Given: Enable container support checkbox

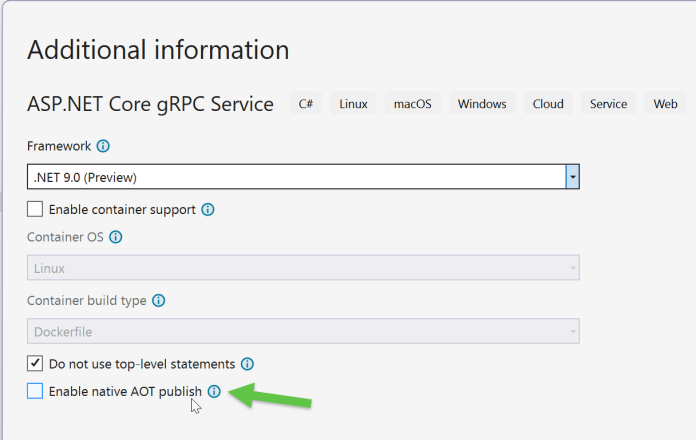Looking at the screenshot, I should tap(35, 209).
